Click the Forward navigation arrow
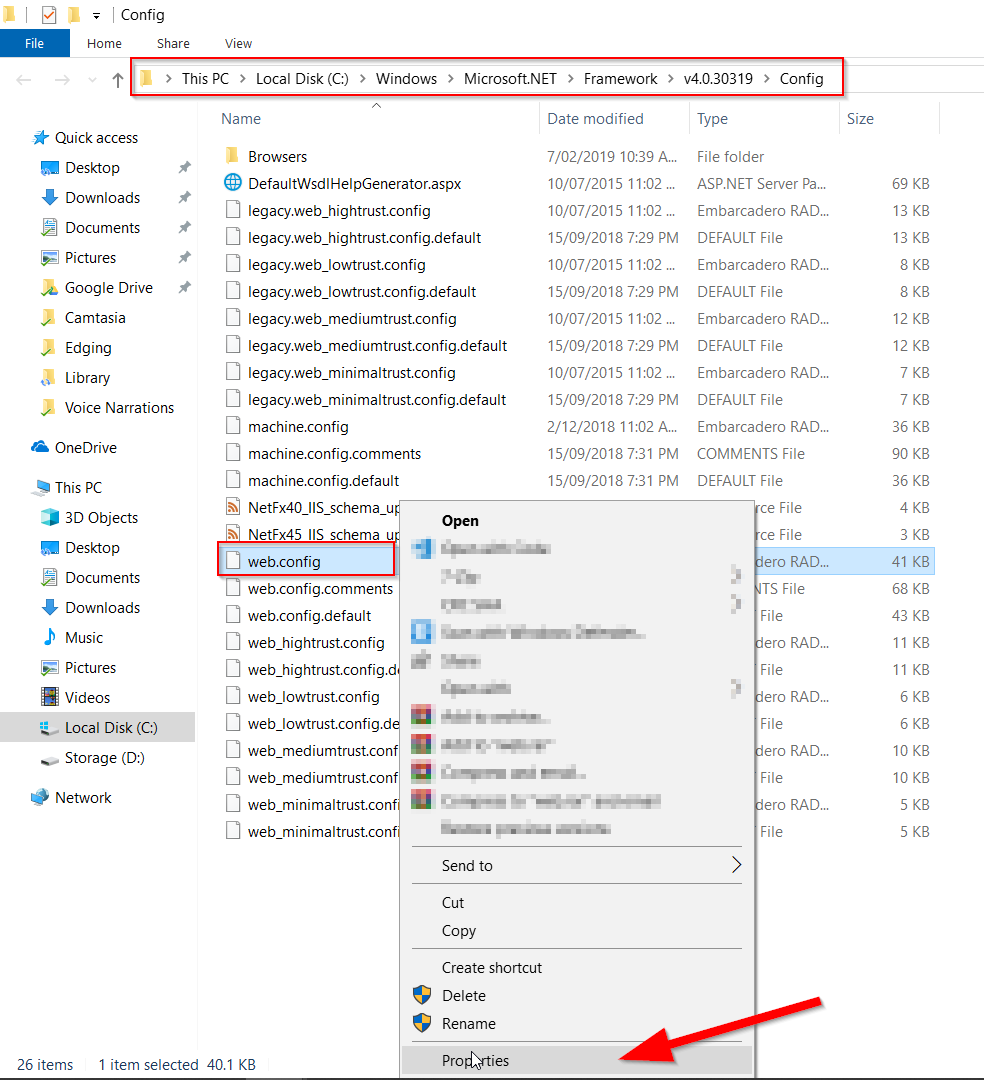 [x=62, y=80]
